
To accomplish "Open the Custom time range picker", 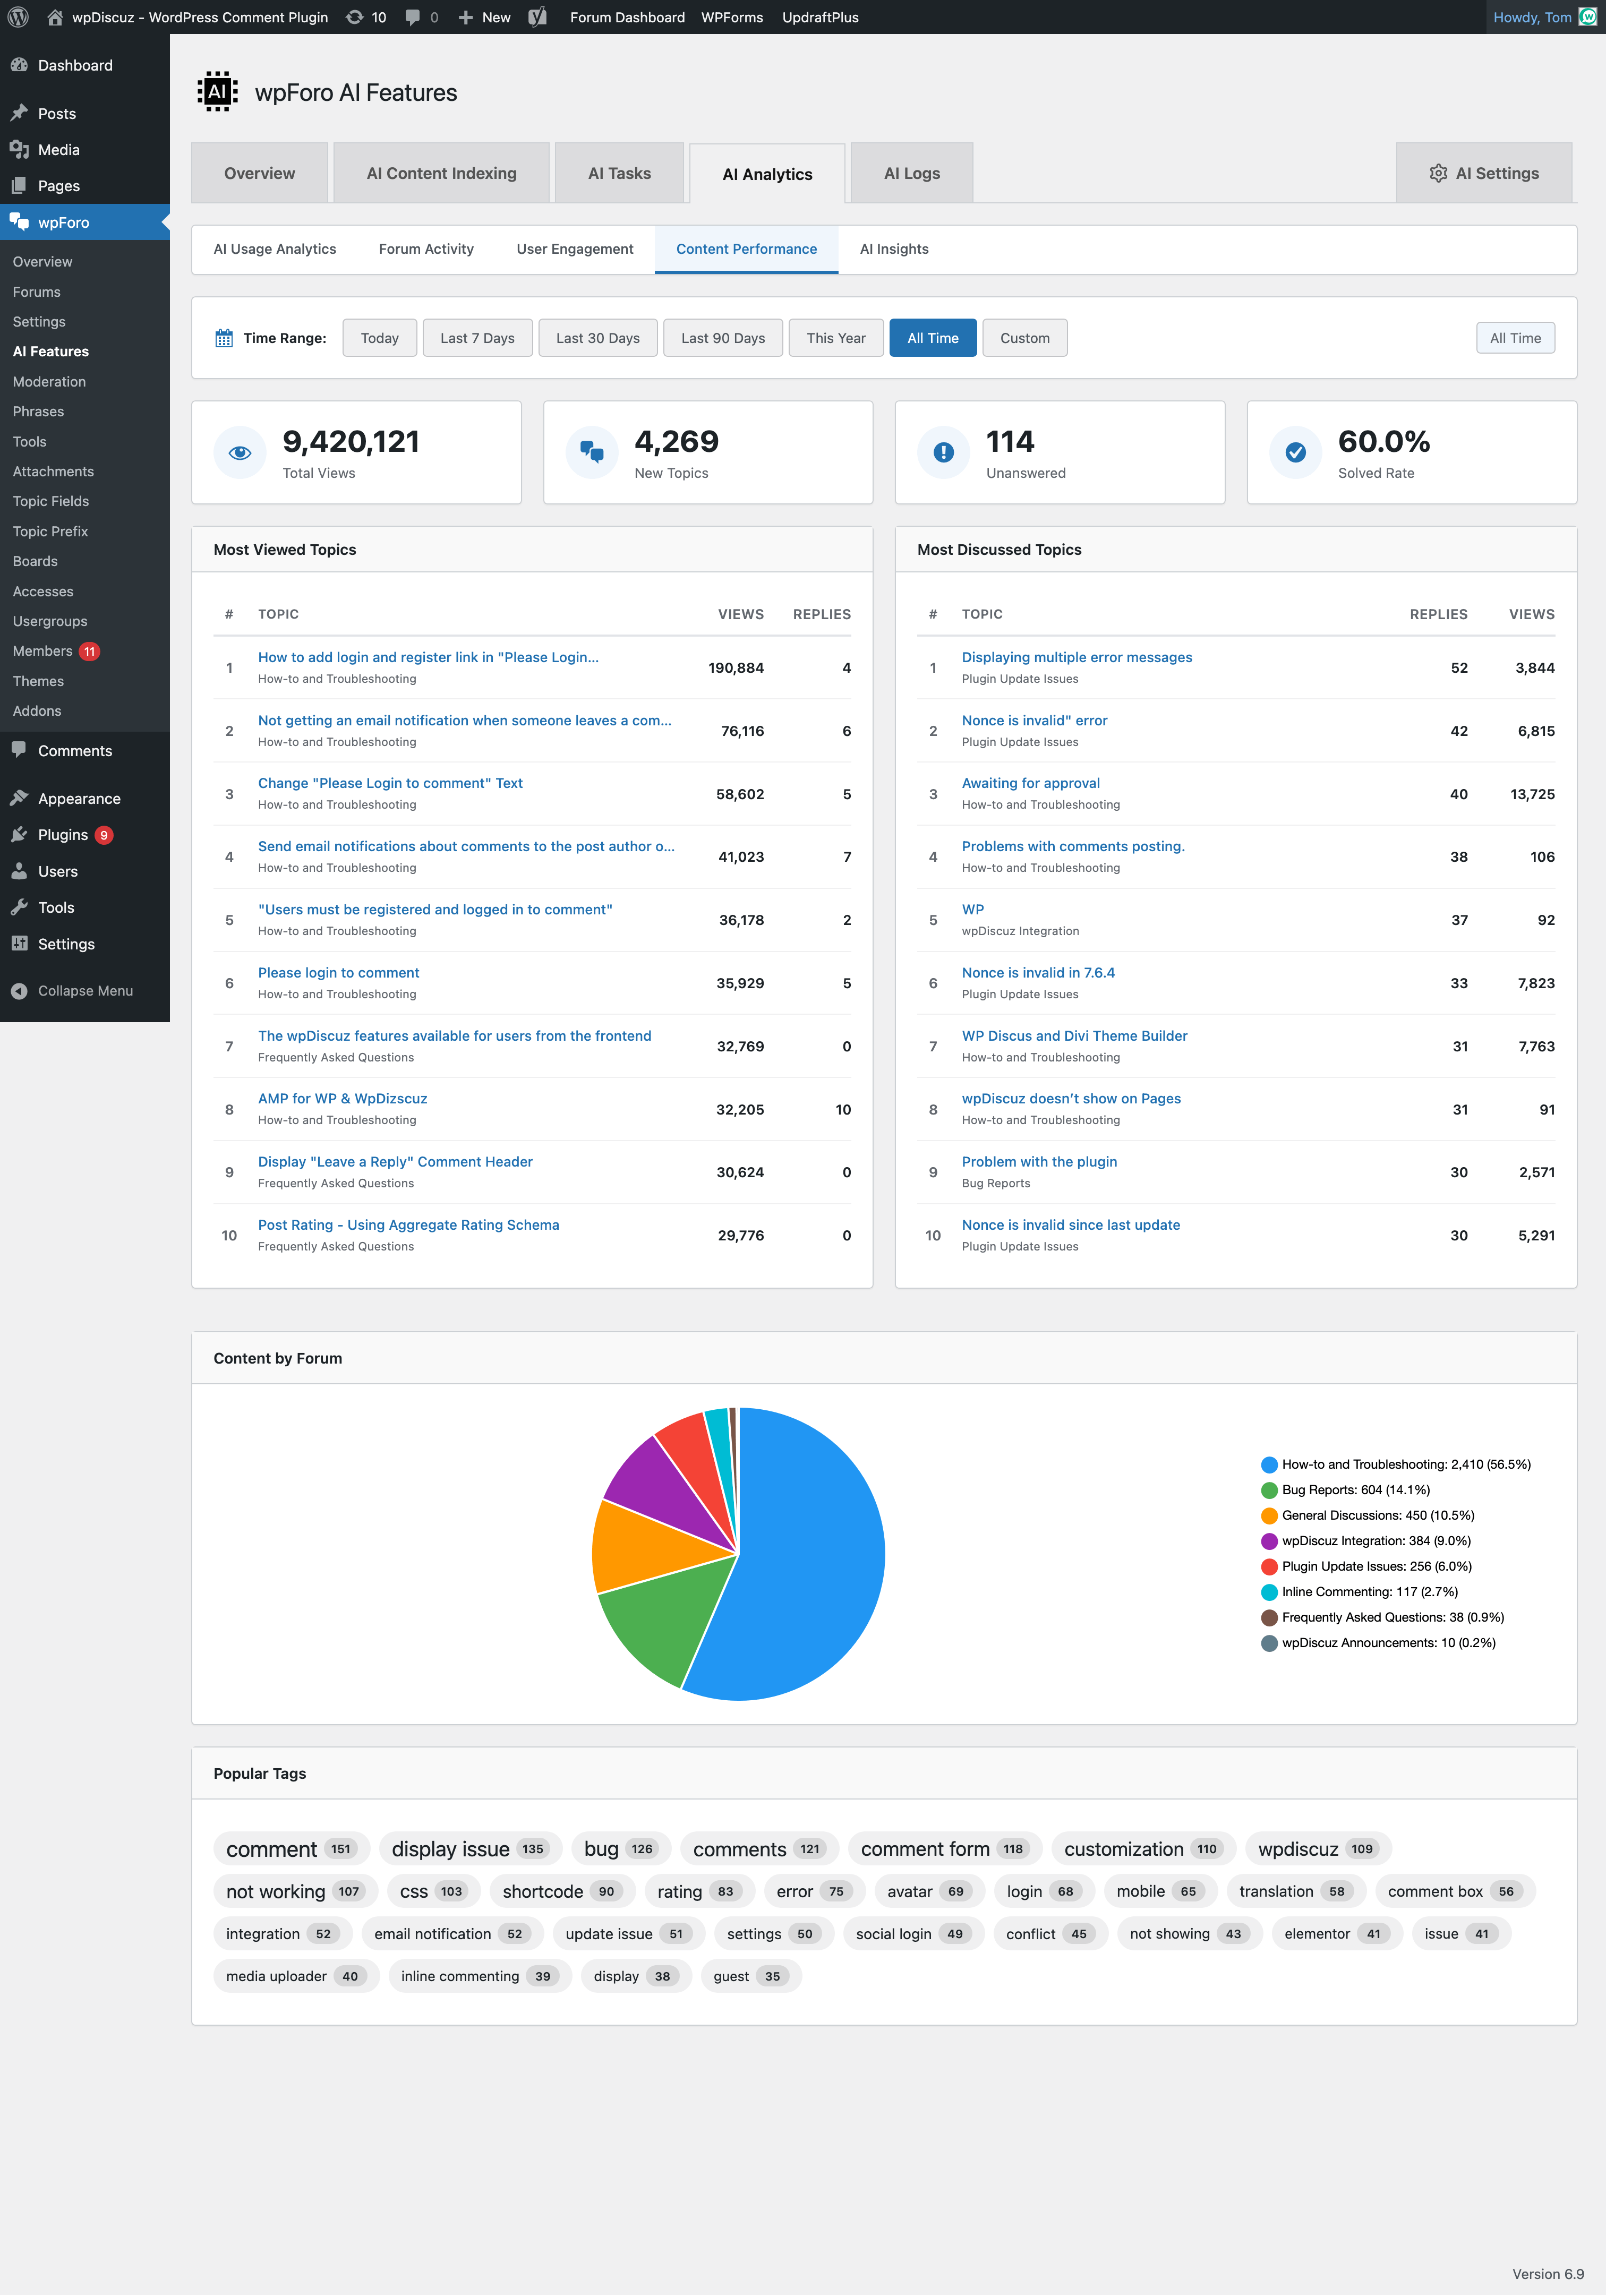I will click(1024, 337).
